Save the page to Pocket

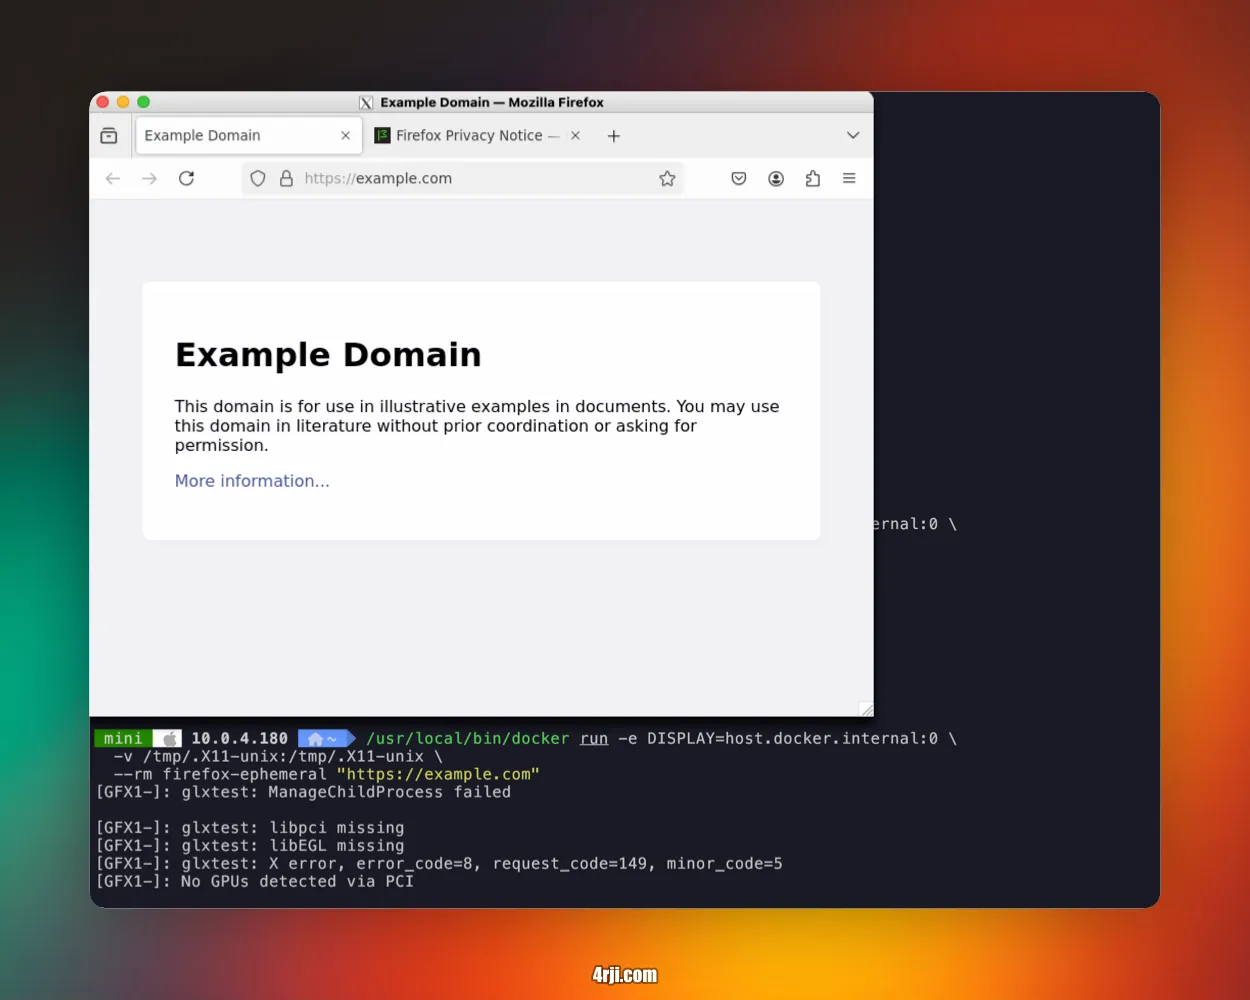(739, 178)
